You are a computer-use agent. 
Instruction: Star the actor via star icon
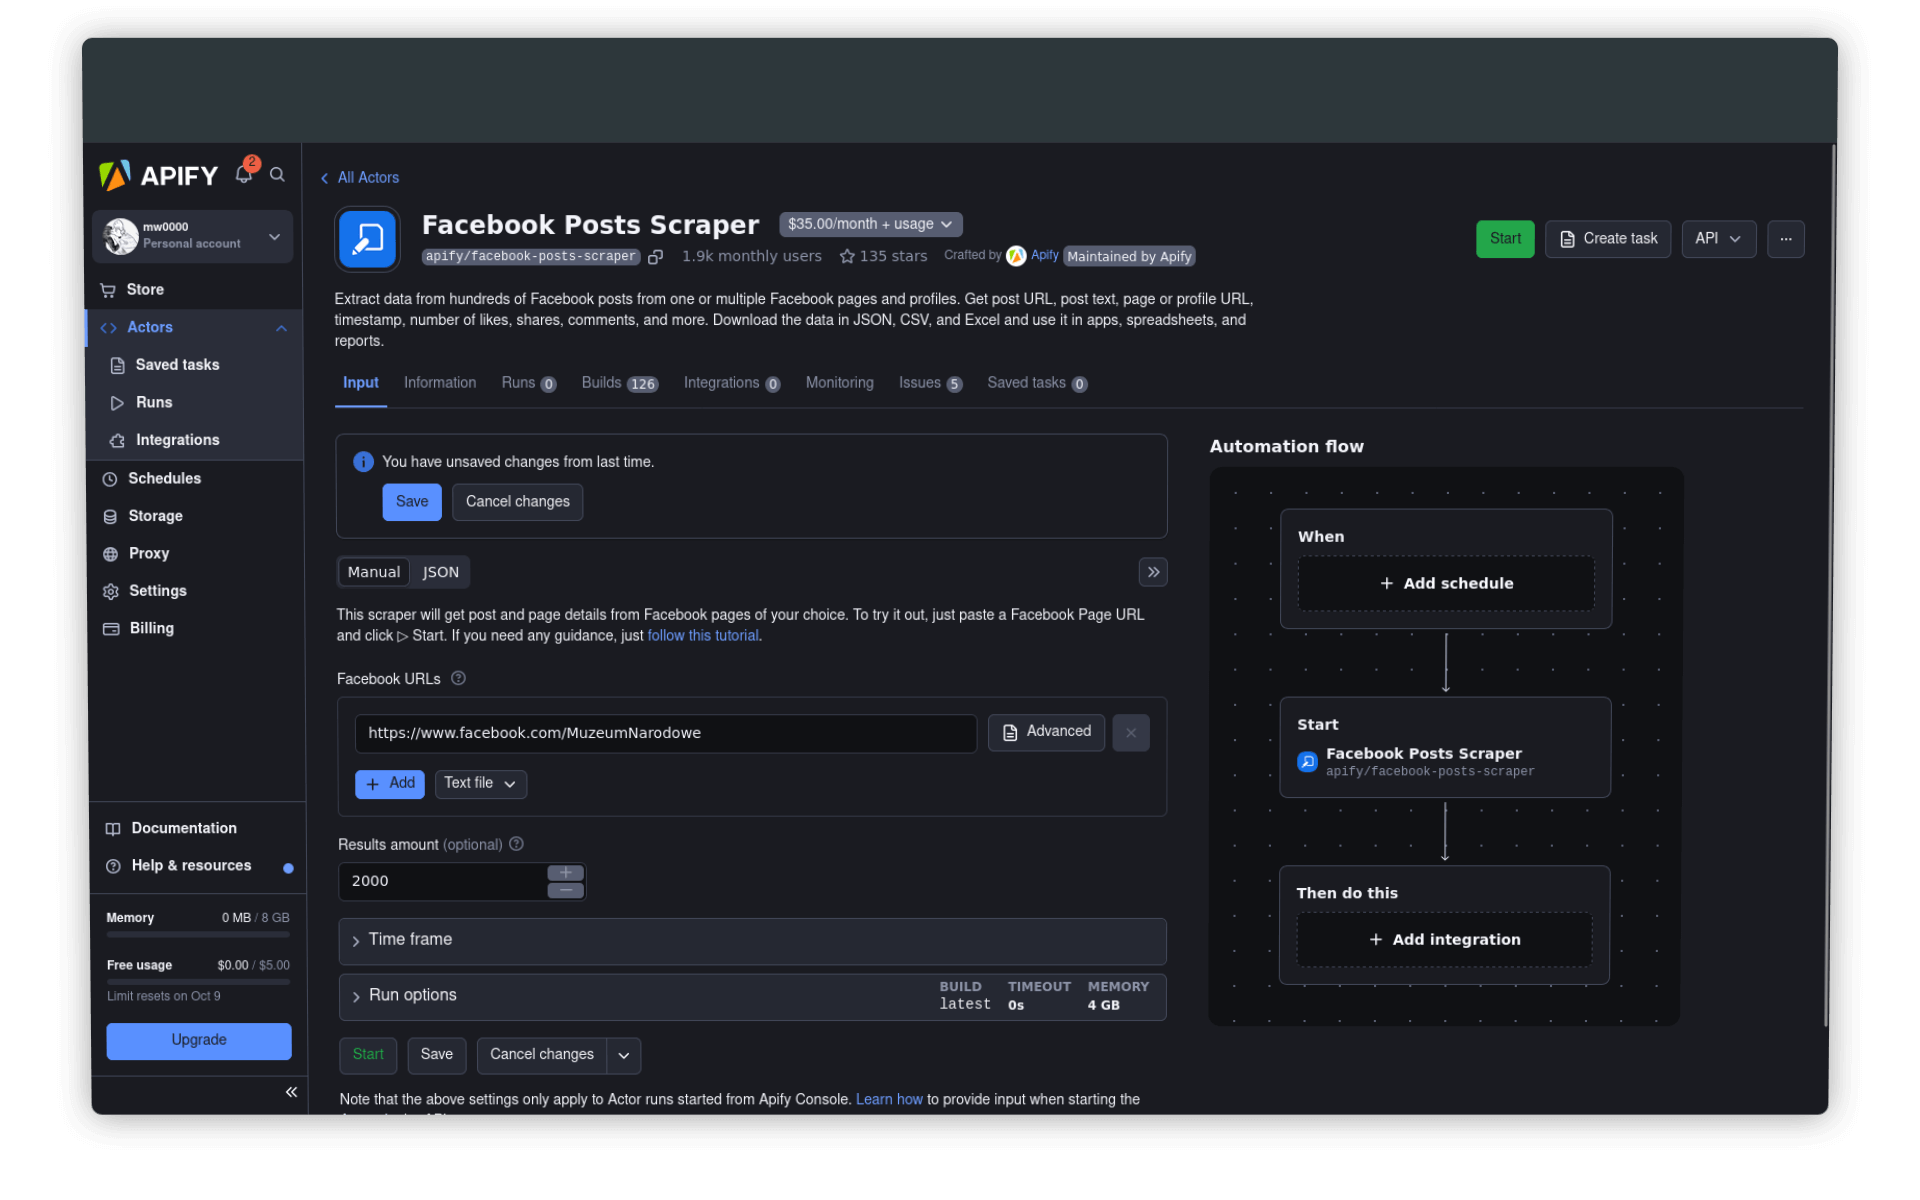[x=847, y=257]
